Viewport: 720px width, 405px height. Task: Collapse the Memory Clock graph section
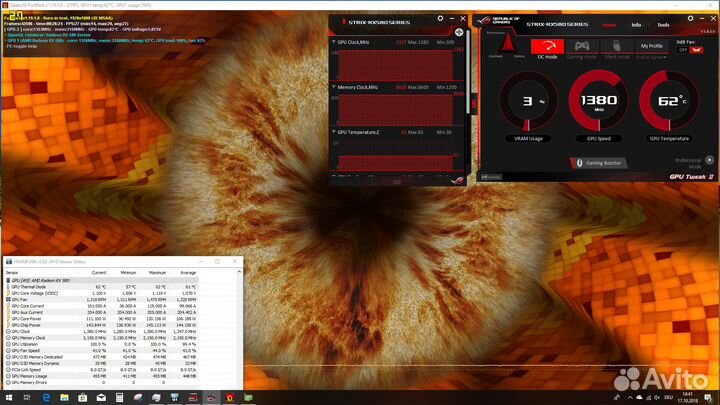click(333, 87)
